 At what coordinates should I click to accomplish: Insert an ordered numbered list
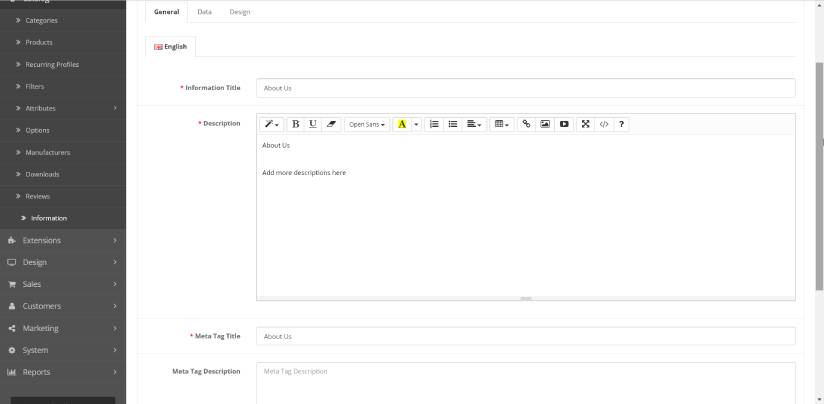434,124
